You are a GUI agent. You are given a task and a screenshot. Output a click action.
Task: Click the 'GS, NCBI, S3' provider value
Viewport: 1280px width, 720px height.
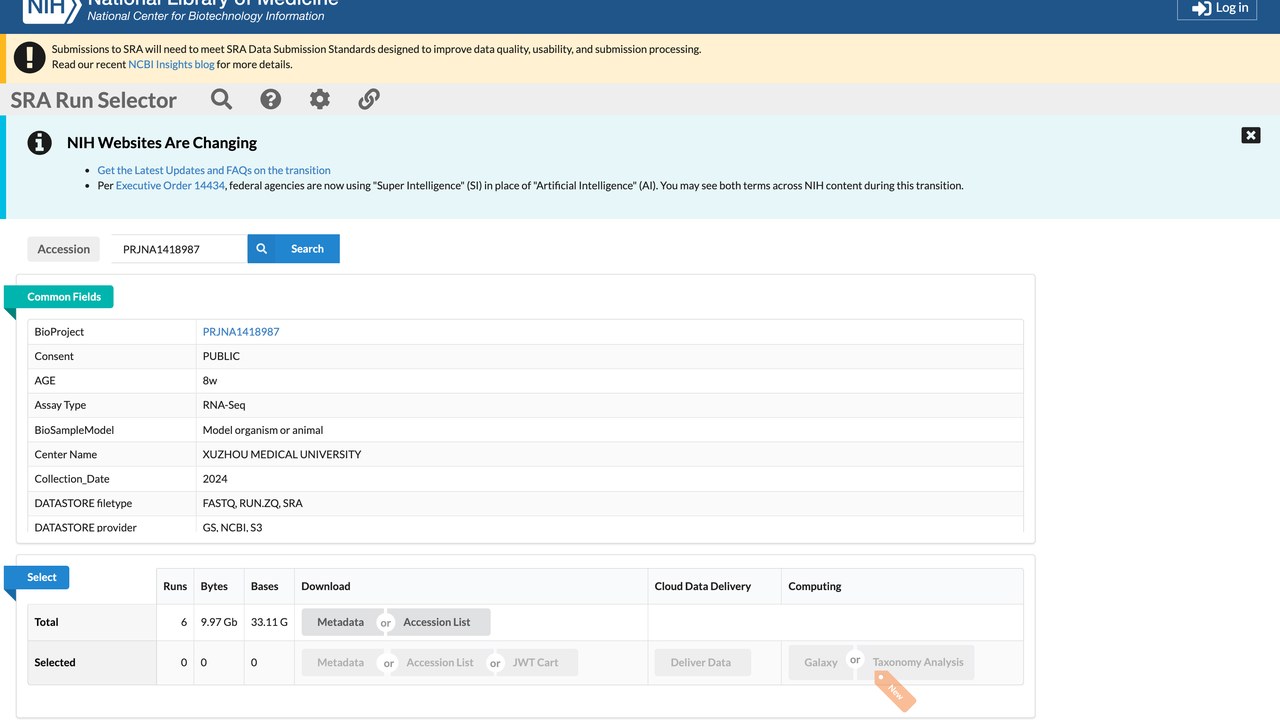click(232, 527)
